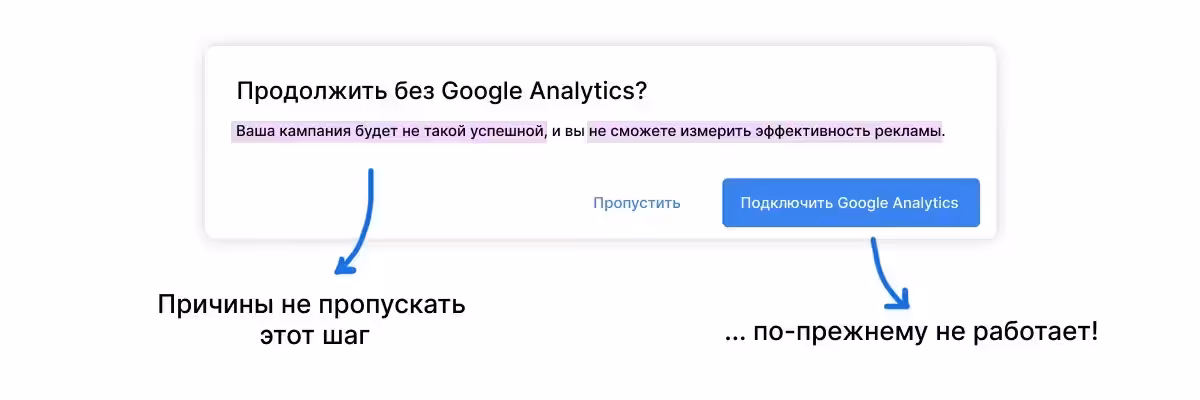1200x400 pixels.
Task: Click the unhighlighted text и вы
Action: click(567, 132)
